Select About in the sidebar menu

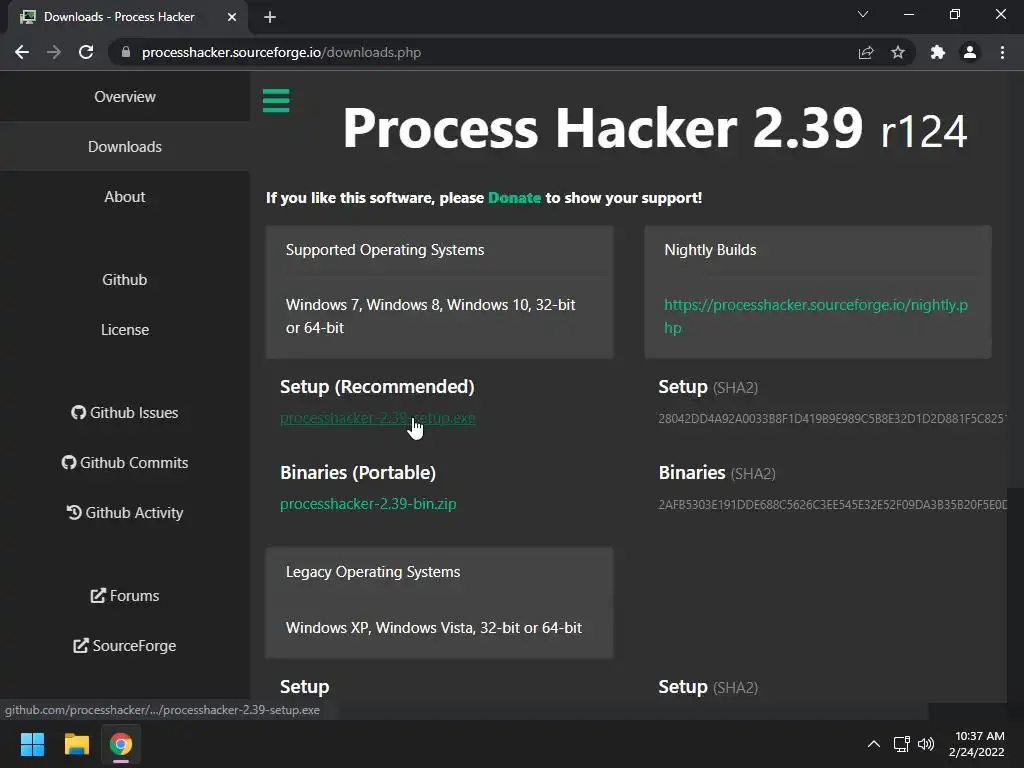125,197
